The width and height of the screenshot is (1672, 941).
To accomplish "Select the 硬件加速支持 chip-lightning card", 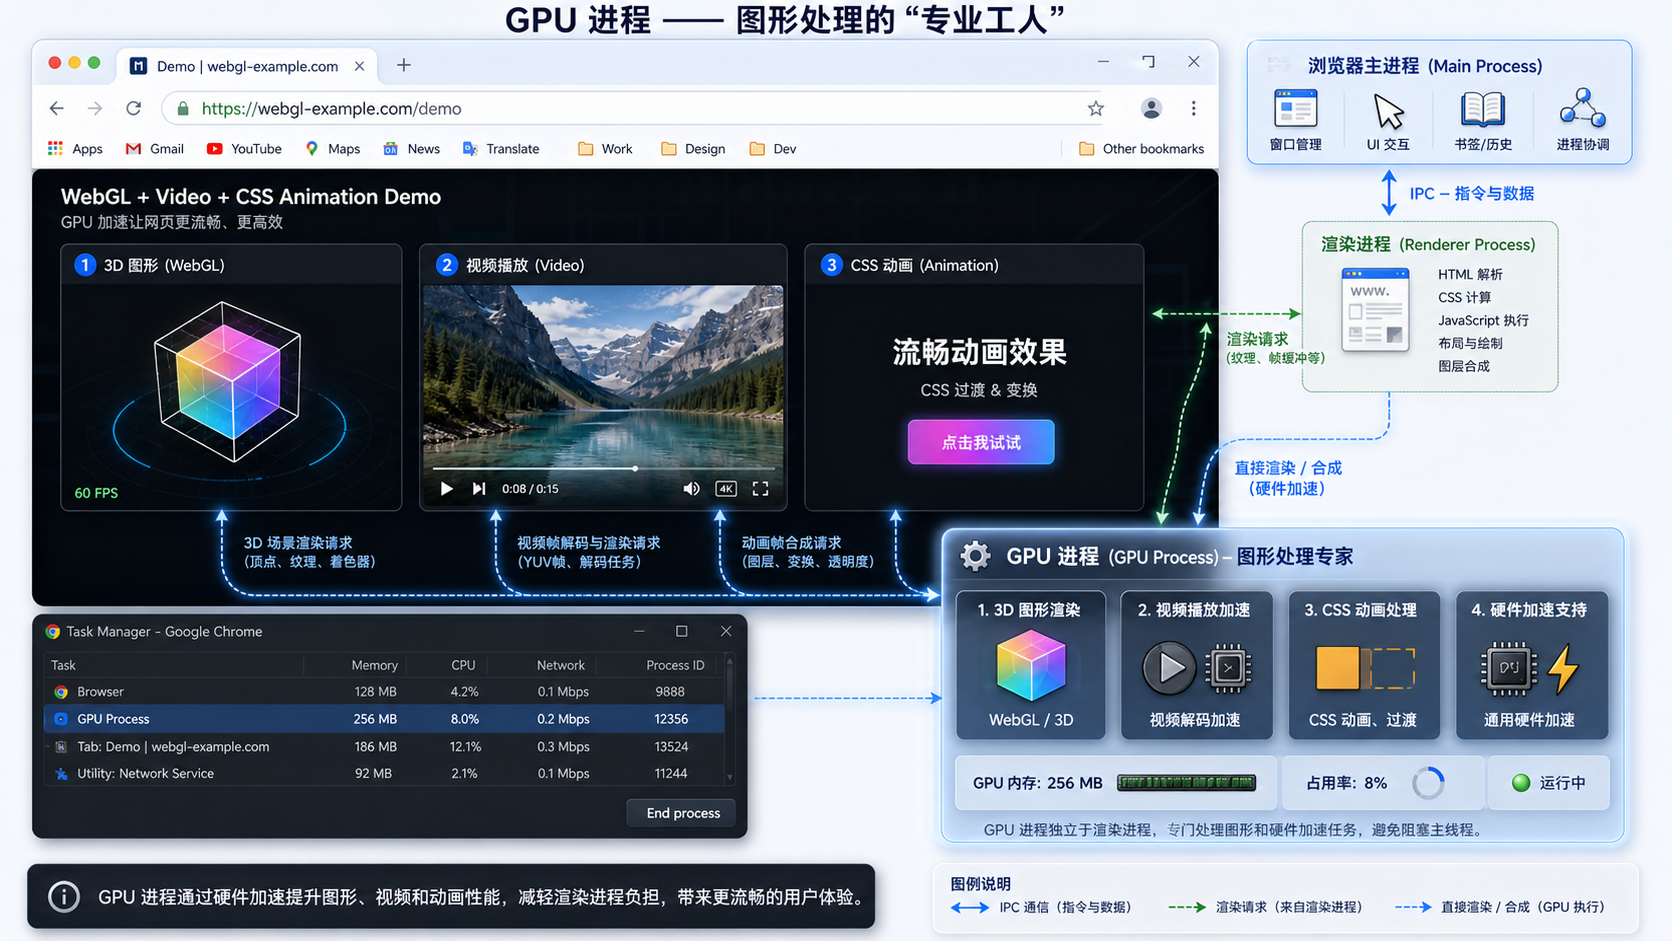I will [1531, 665].
